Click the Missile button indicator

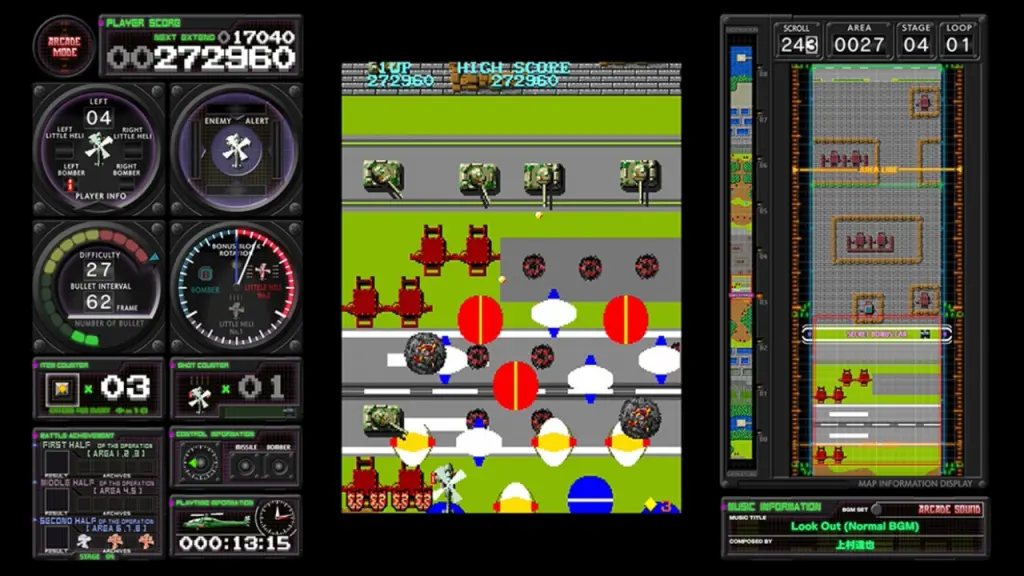(246, 467)
